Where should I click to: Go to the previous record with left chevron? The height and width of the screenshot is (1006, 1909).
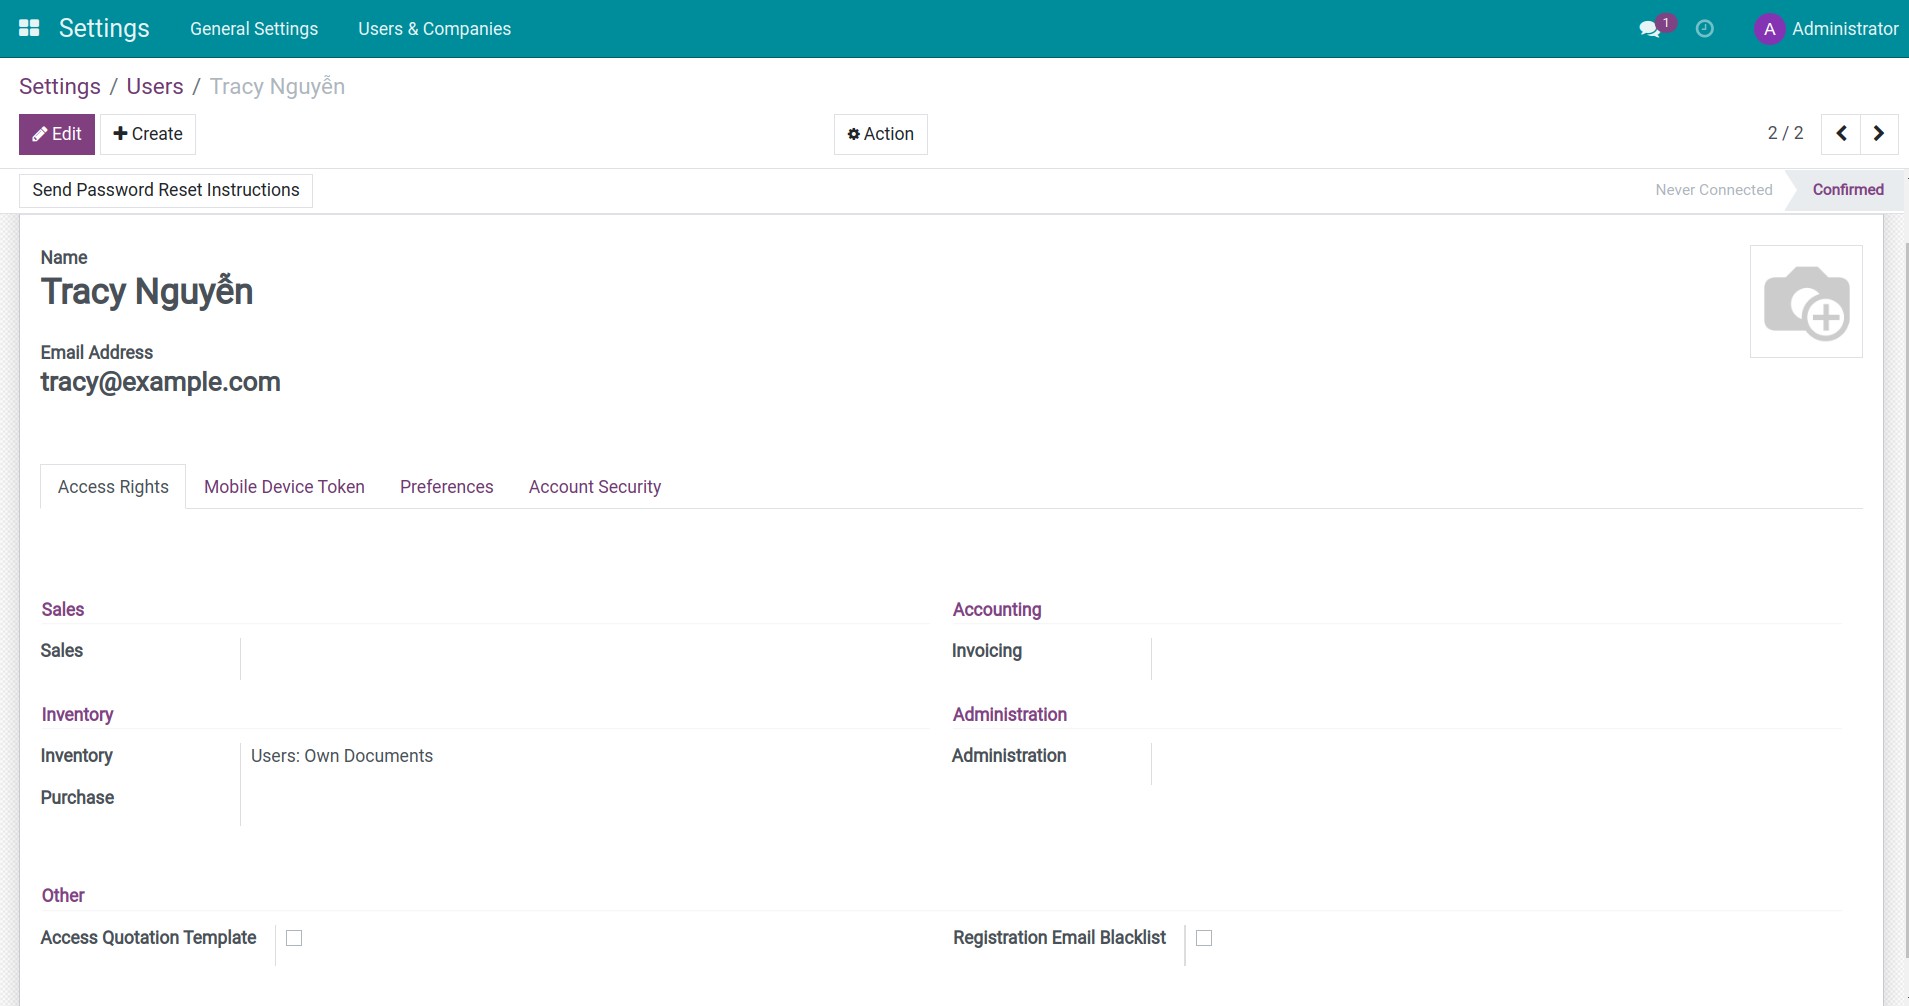click(x=1841, y=133)
